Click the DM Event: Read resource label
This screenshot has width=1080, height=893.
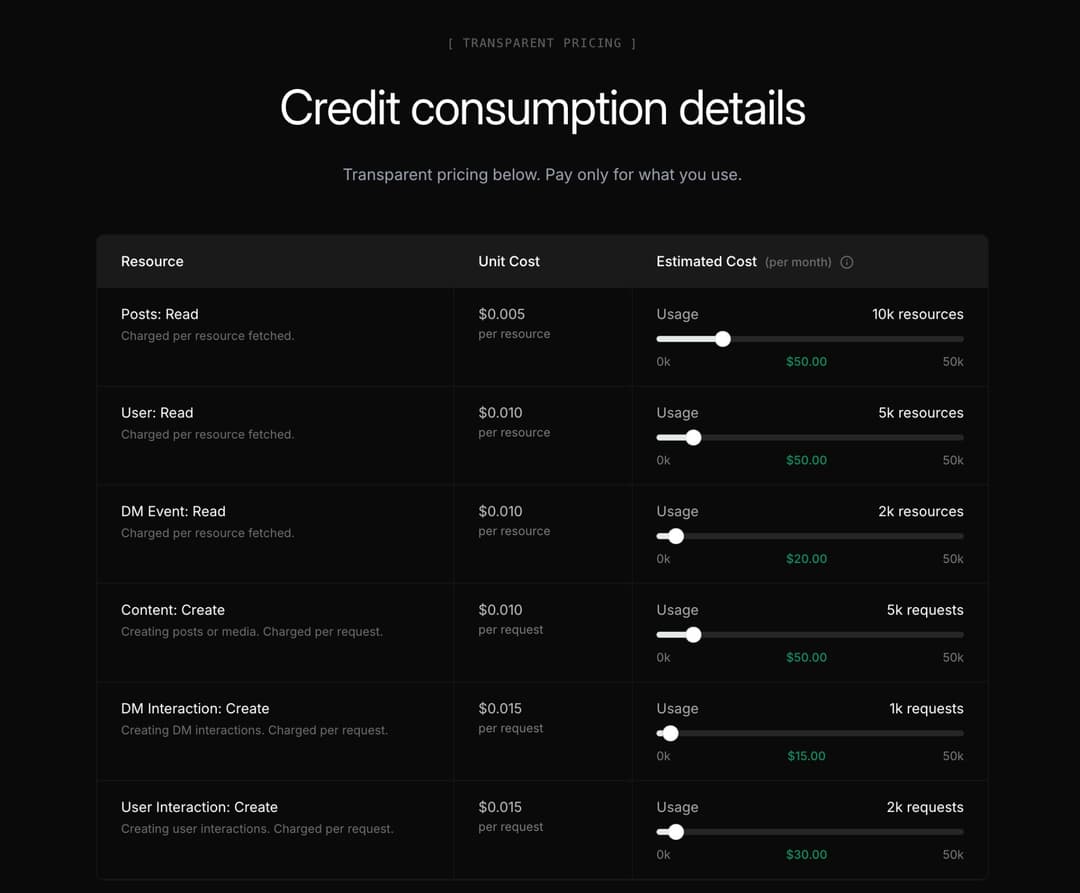[x=172, y=511]
